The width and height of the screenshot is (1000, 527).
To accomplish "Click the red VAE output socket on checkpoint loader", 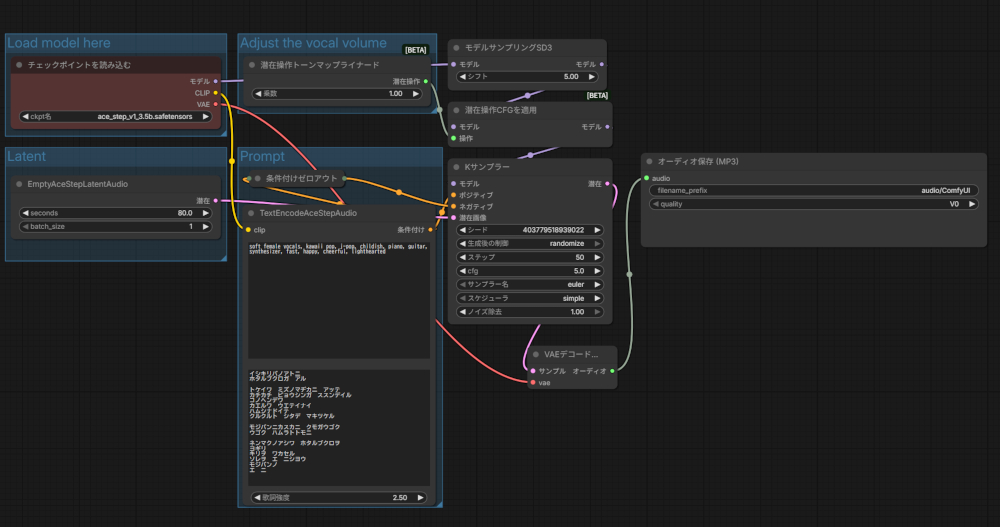I will (x=216, y=104).
